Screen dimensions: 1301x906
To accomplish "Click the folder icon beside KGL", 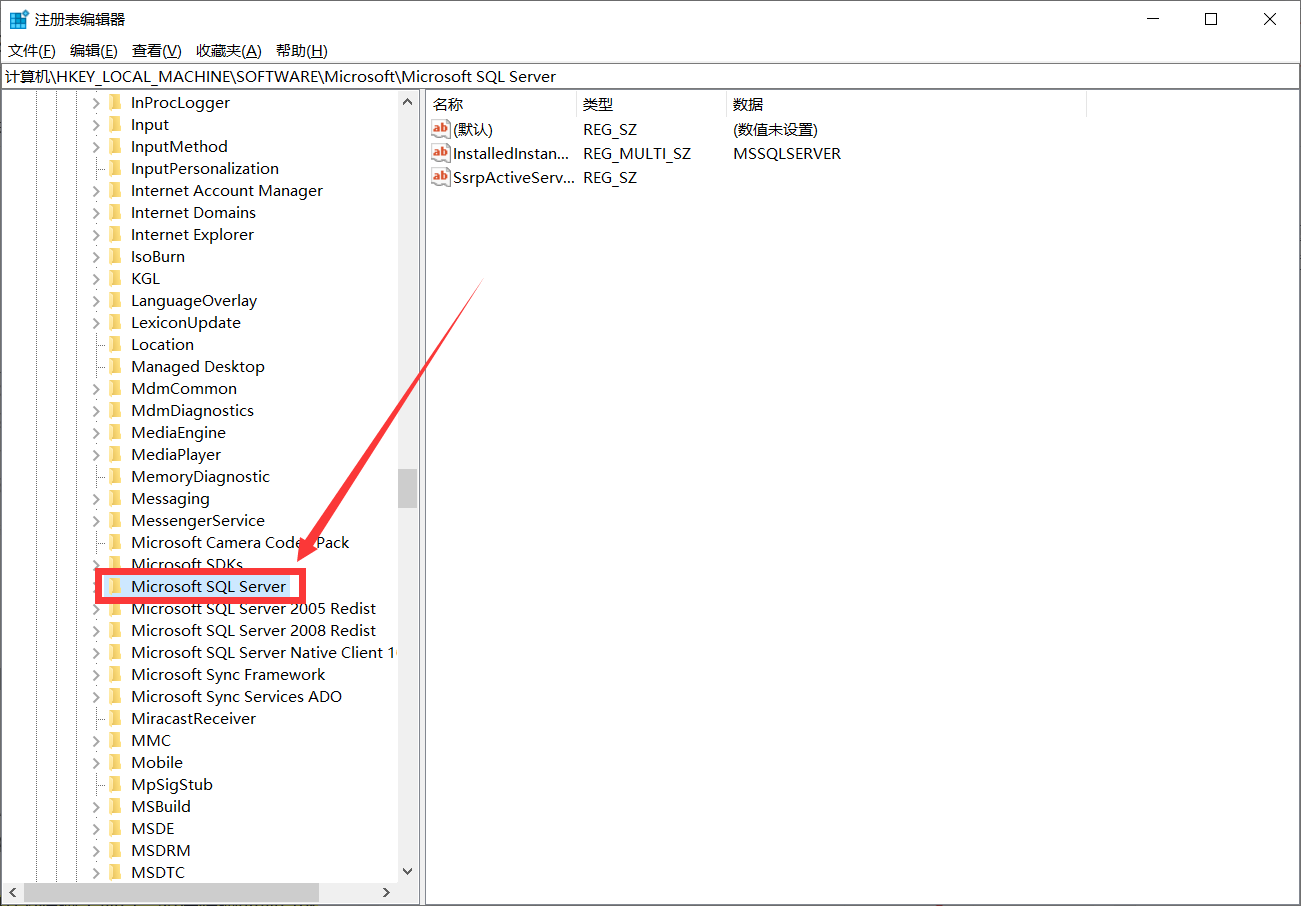I will tap(116, 278).
